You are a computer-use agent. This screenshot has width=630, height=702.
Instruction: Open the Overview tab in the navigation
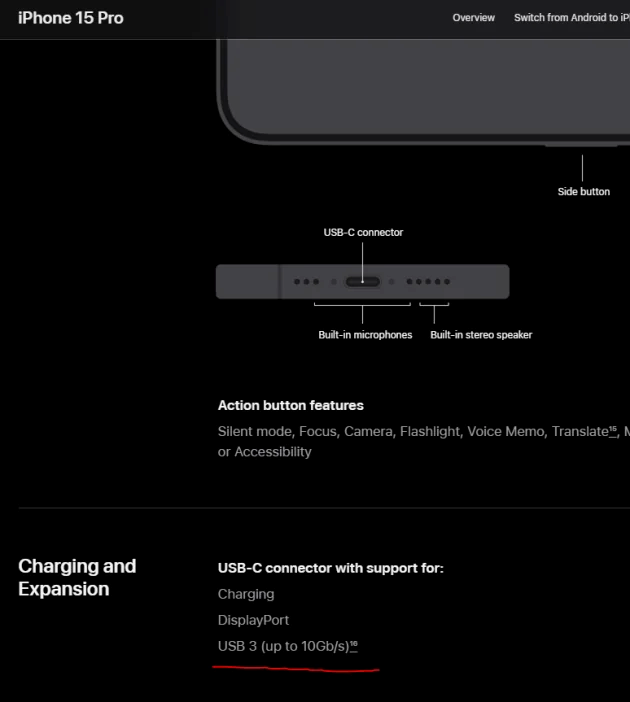[473, 18]
